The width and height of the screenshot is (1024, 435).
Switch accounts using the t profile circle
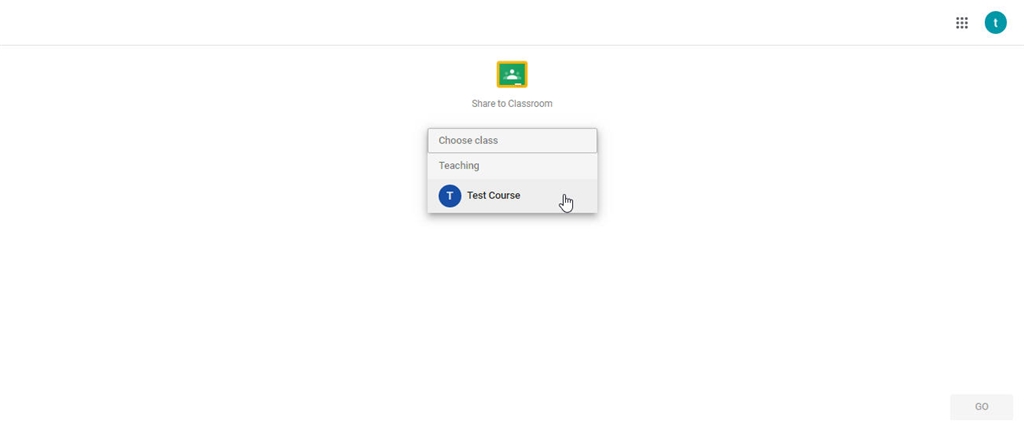point(995,23)
